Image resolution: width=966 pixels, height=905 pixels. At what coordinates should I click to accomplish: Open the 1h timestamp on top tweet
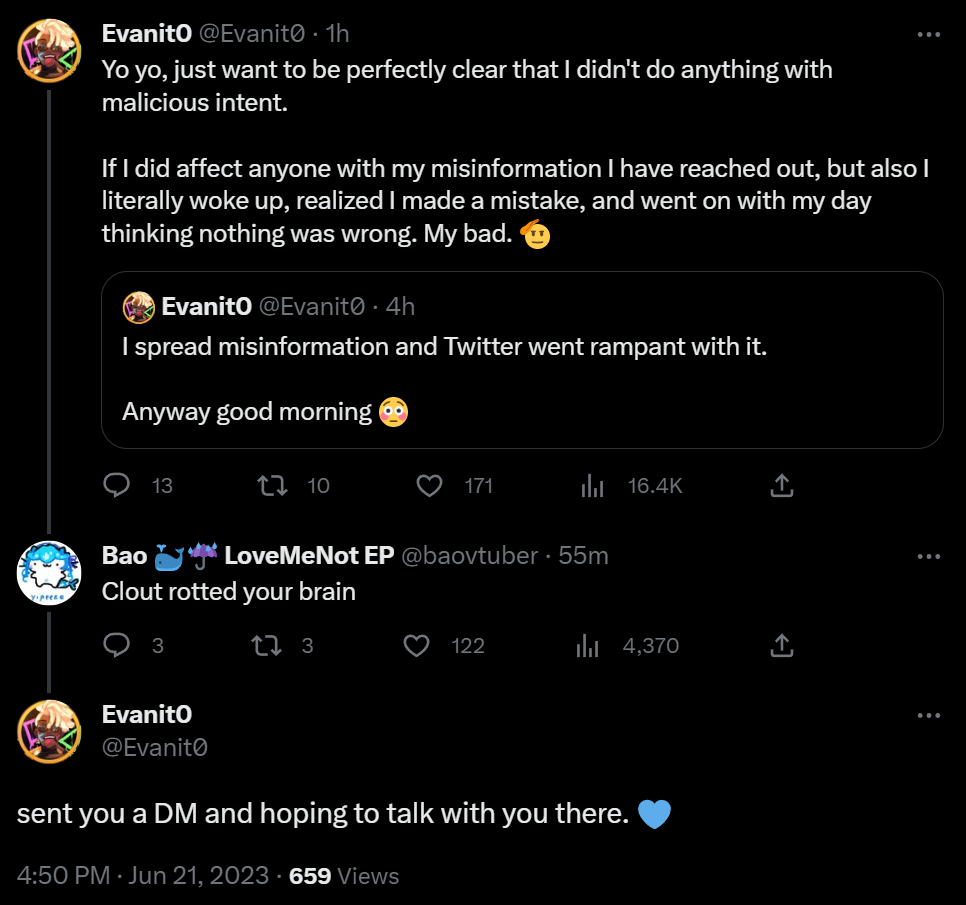coord(338,34)
